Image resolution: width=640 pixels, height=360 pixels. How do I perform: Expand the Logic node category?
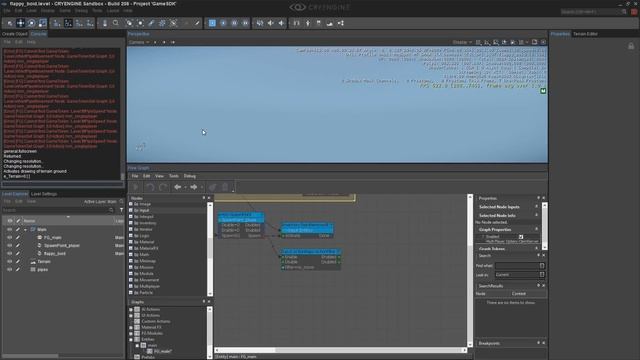coord(131,236)
